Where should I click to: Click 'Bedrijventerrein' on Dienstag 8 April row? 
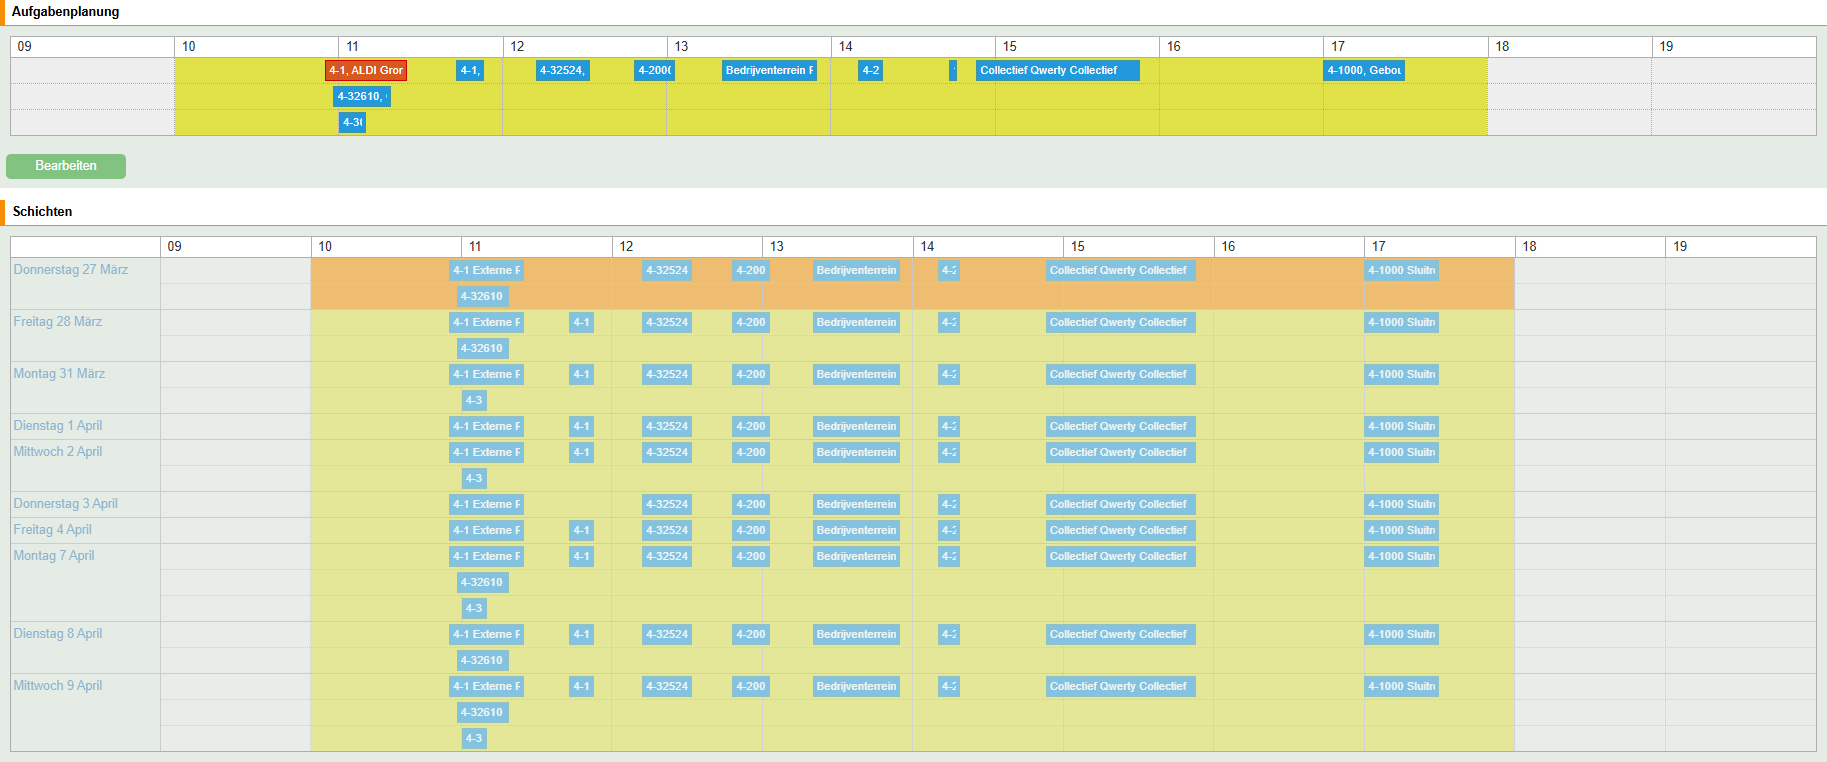pyautogui.click(x=856, y=635)
